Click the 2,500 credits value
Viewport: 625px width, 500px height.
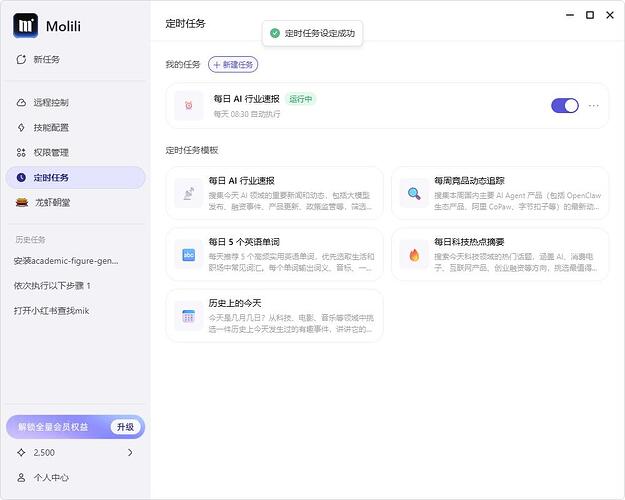point(44,452)
